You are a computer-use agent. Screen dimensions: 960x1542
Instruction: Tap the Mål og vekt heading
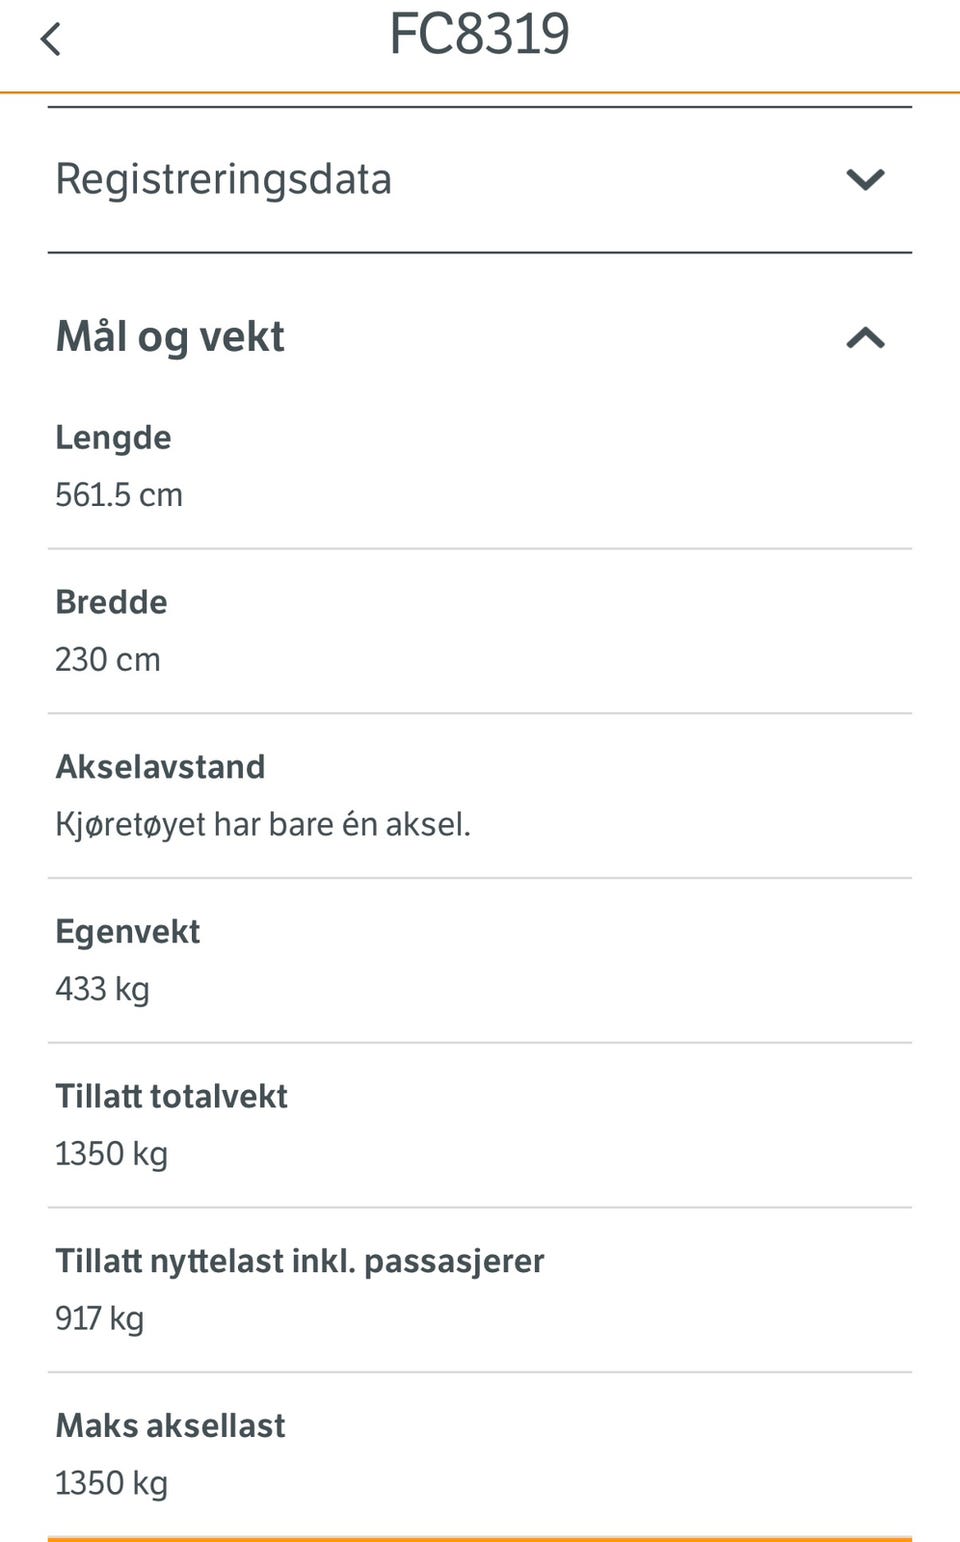click(170, 337)
